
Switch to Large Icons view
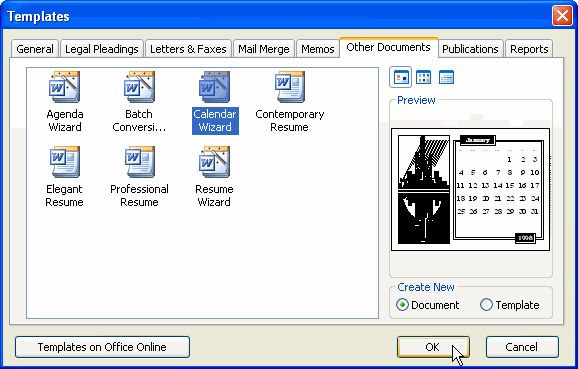coord(401,77)
